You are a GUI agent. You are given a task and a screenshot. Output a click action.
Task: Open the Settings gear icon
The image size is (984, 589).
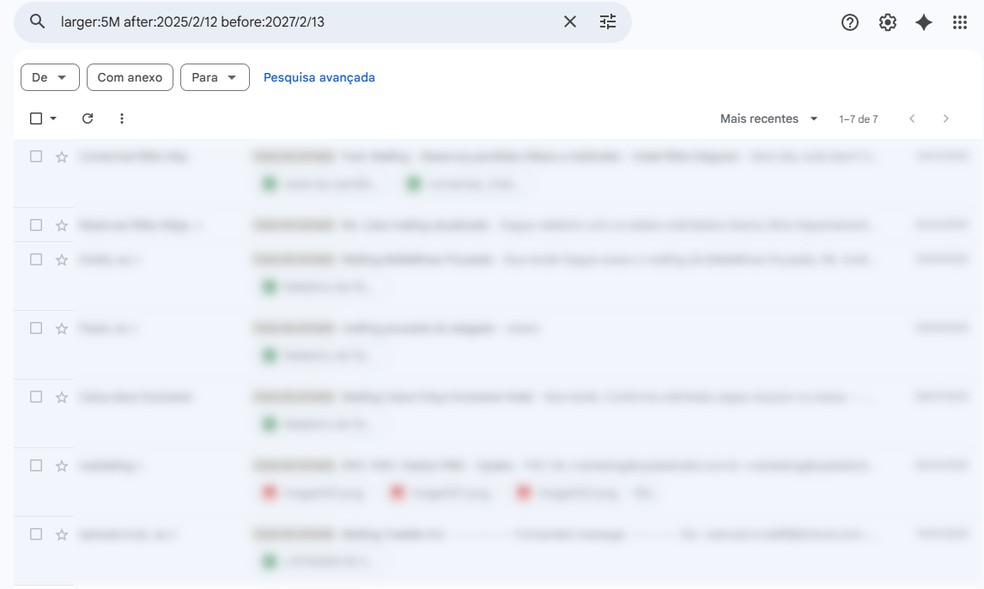coord(887,23)
